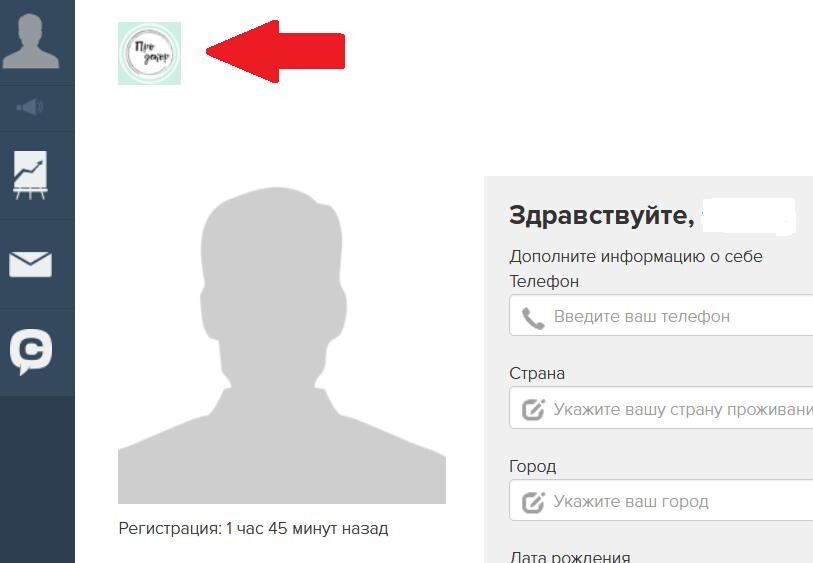Screen dimensions: 813x563
Task: Click the large gray avatar placeholder
Action: (x=282, y=345)
